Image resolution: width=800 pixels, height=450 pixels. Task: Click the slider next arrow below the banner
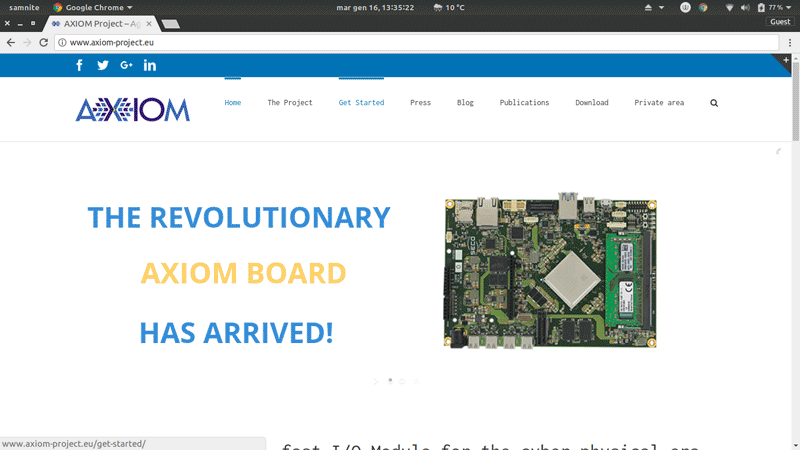coord(376,381)
